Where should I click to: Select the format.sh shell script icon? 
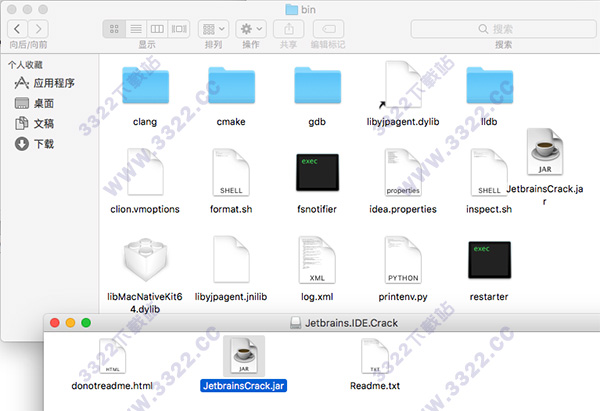231,172
